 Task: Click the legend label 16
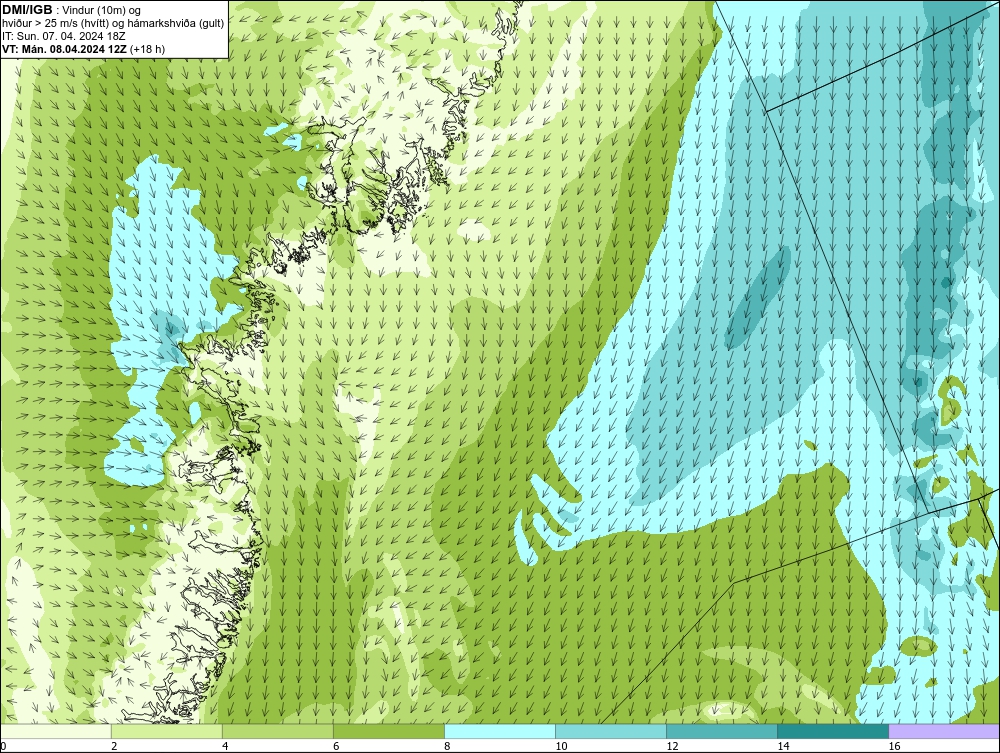tap(894, 746)
